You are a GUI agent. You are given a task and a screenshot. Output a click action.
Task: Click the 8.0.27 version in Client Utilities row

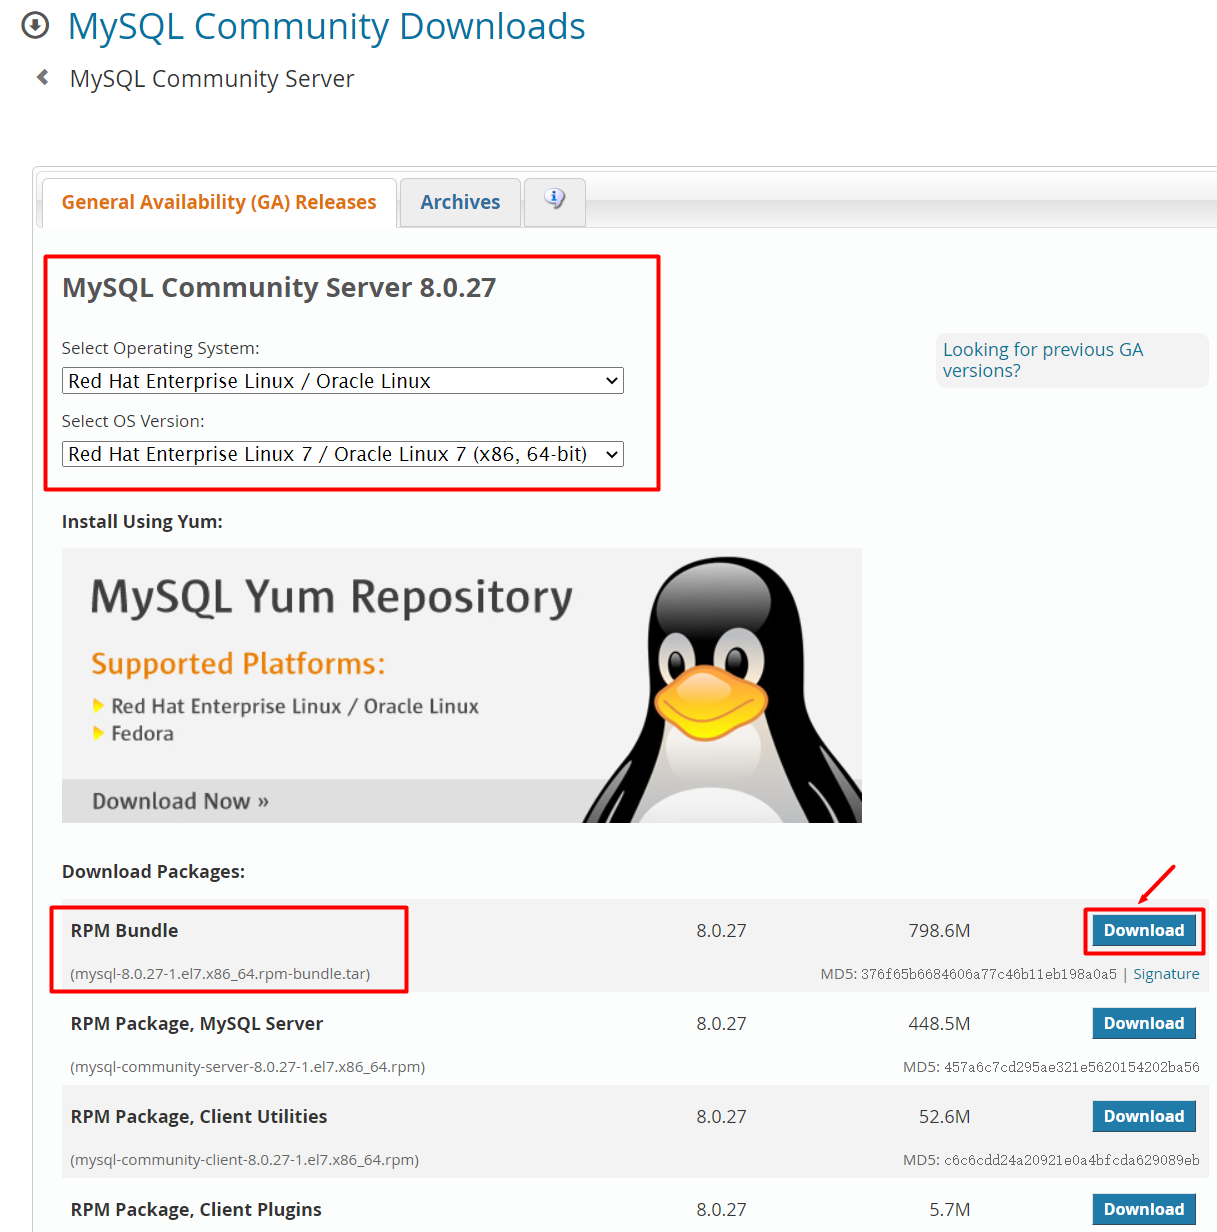point(721,1116)
